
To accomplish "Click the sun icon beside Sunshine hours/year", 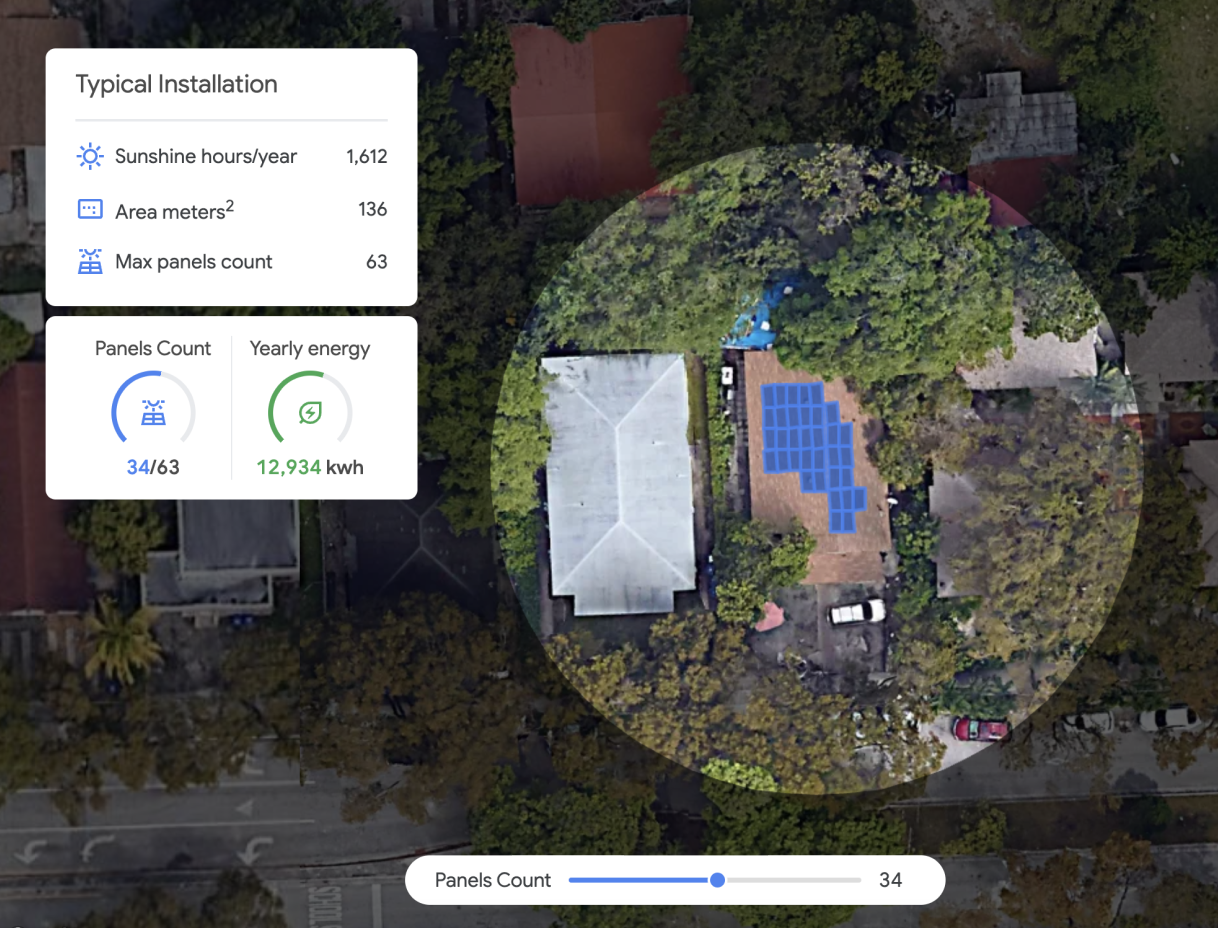I will coord(90,156).
